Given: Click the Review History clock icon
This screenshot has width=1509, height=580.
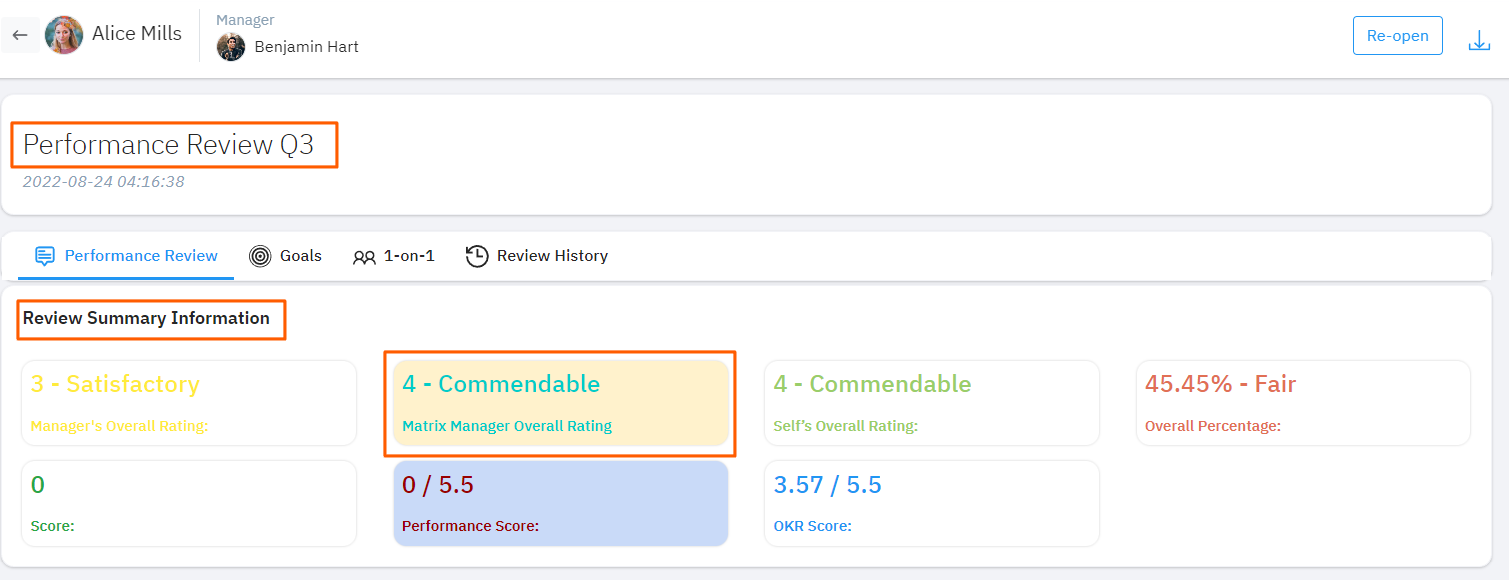Looking at the screenshot, I should (477, 256).
